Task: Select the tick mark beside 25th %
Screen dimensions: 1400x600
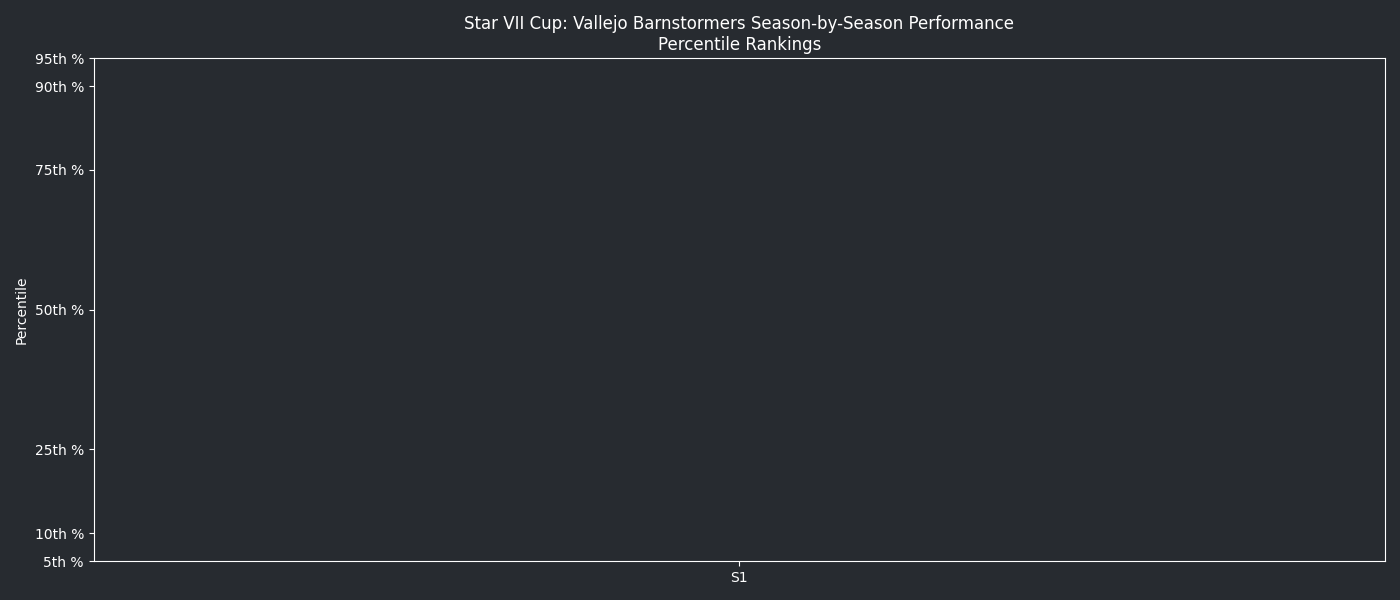Action: click(x=92, y=450)
